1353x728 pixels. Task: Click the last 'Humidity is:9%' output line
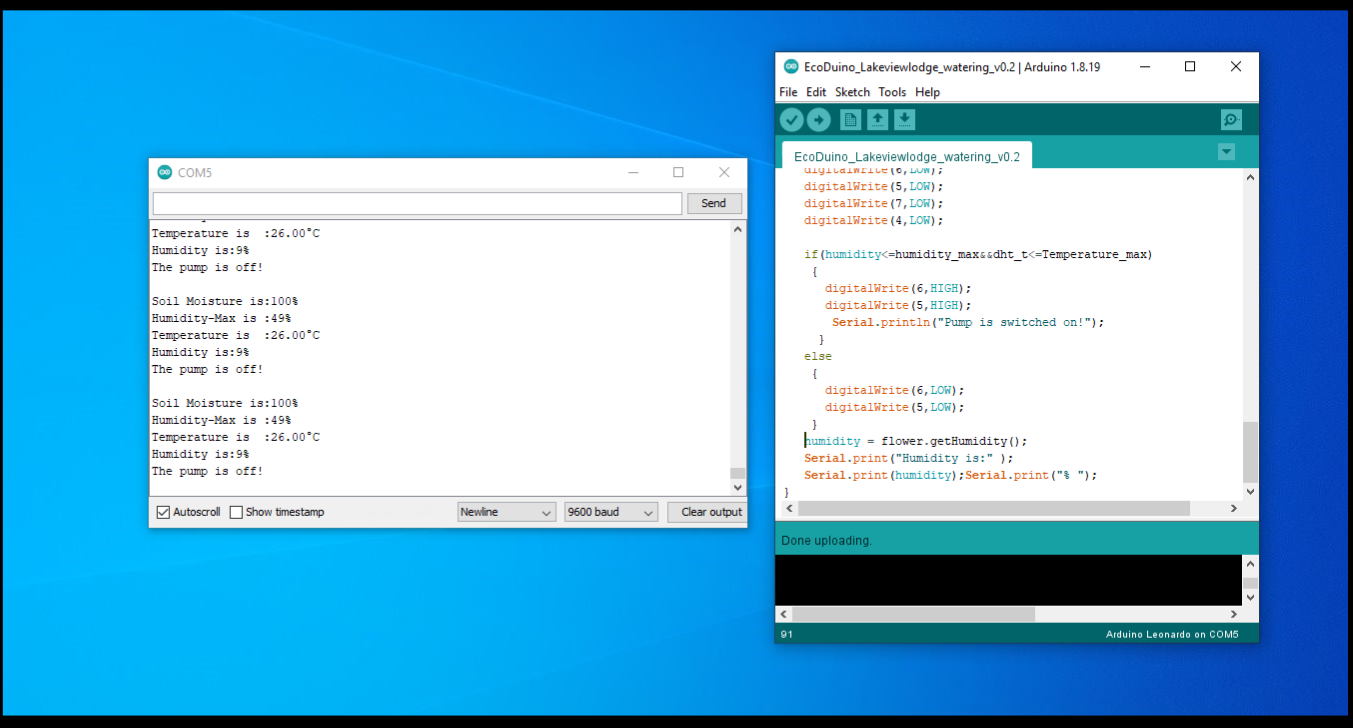click(200, 454)
